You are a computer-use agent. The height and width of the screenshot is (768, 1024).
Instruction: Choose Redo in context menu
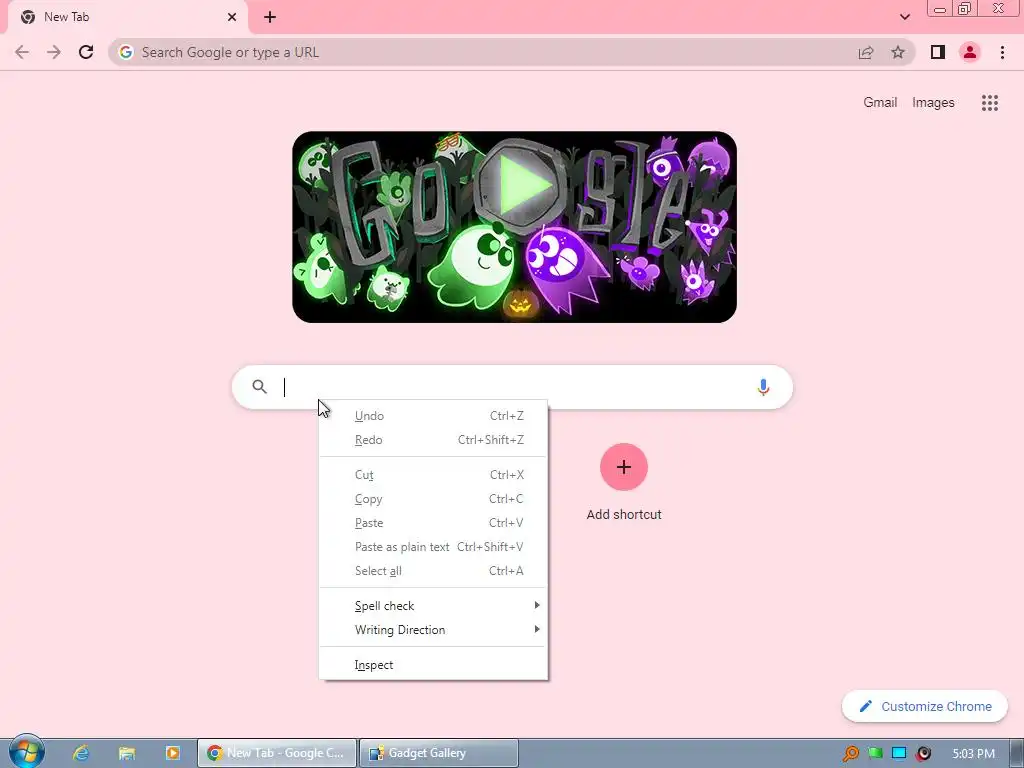(434, 440)
